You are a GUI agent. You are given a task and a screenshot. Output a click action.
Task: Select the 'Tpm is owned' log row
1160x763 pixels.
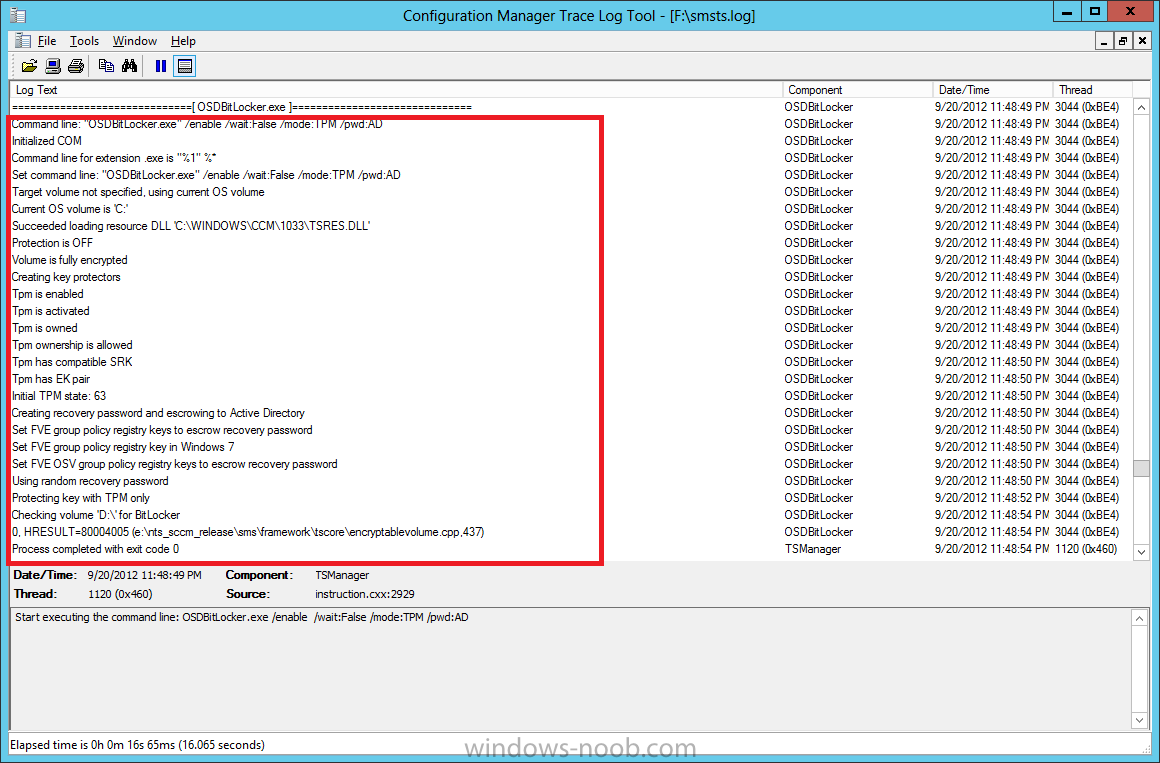coord(571,328)
